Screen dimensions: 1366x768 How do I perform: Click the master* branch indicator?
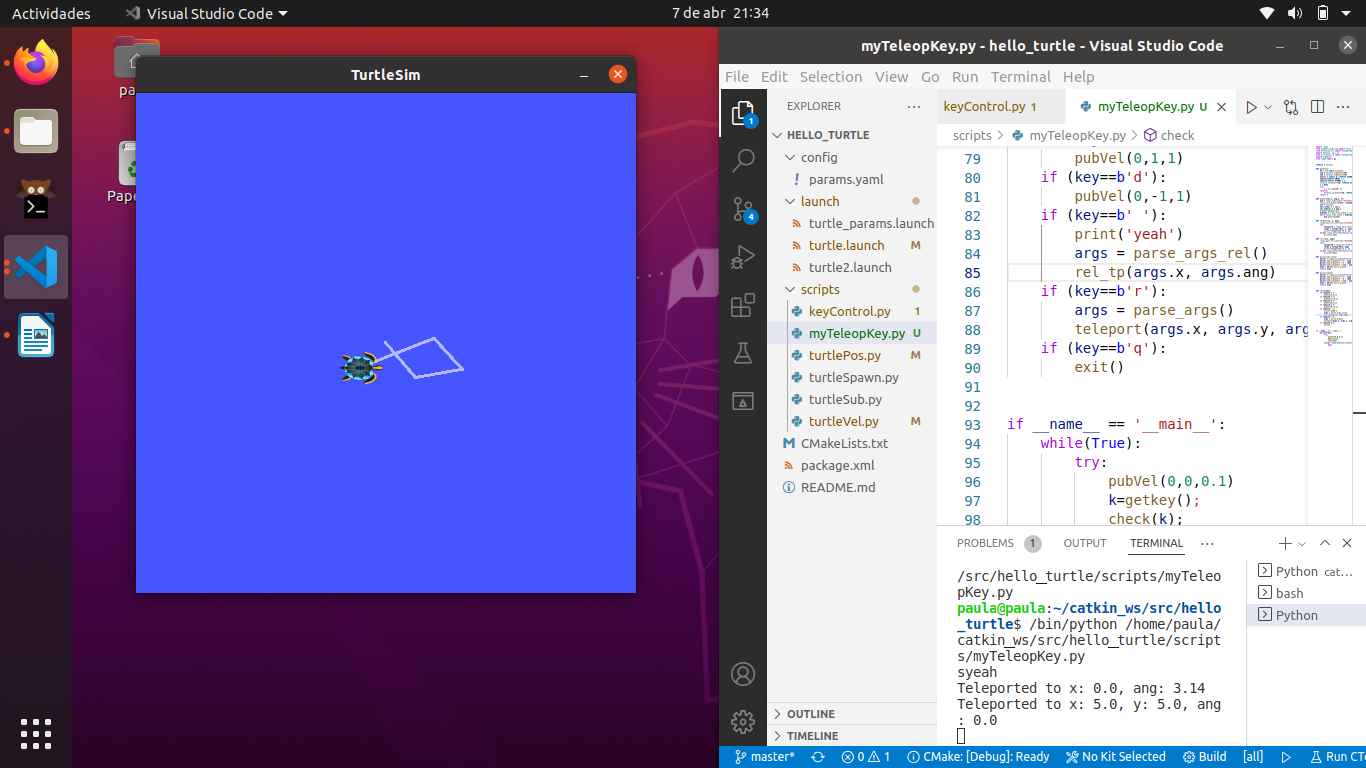click(x=765, y=757)
